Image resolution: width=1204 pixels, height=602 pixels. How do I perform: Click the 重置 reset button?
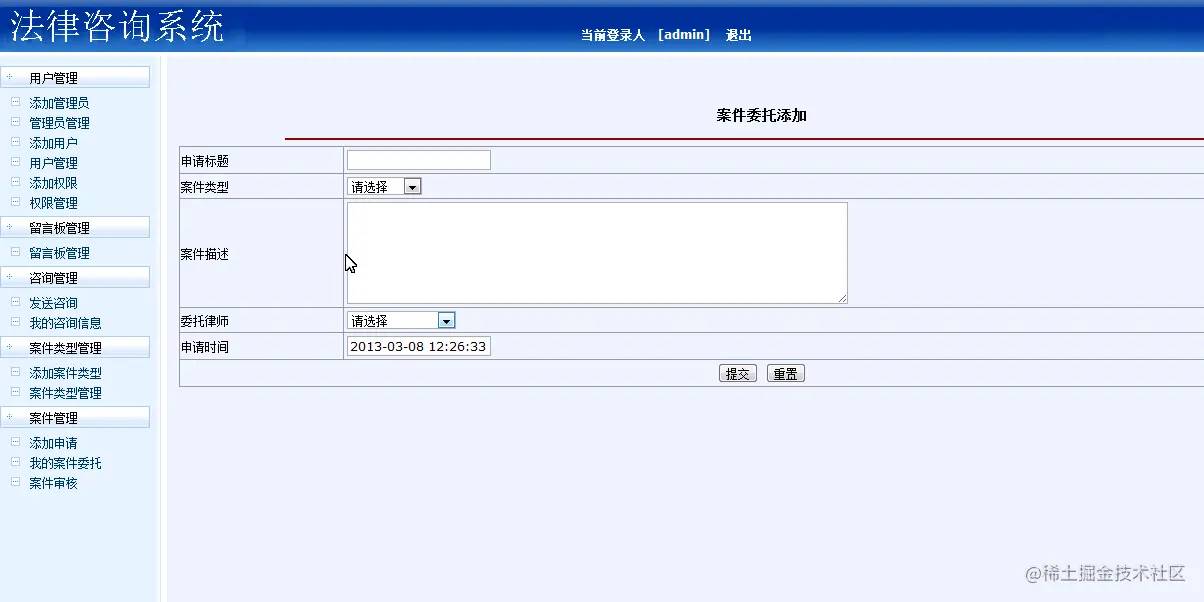(x=786, y=372)
